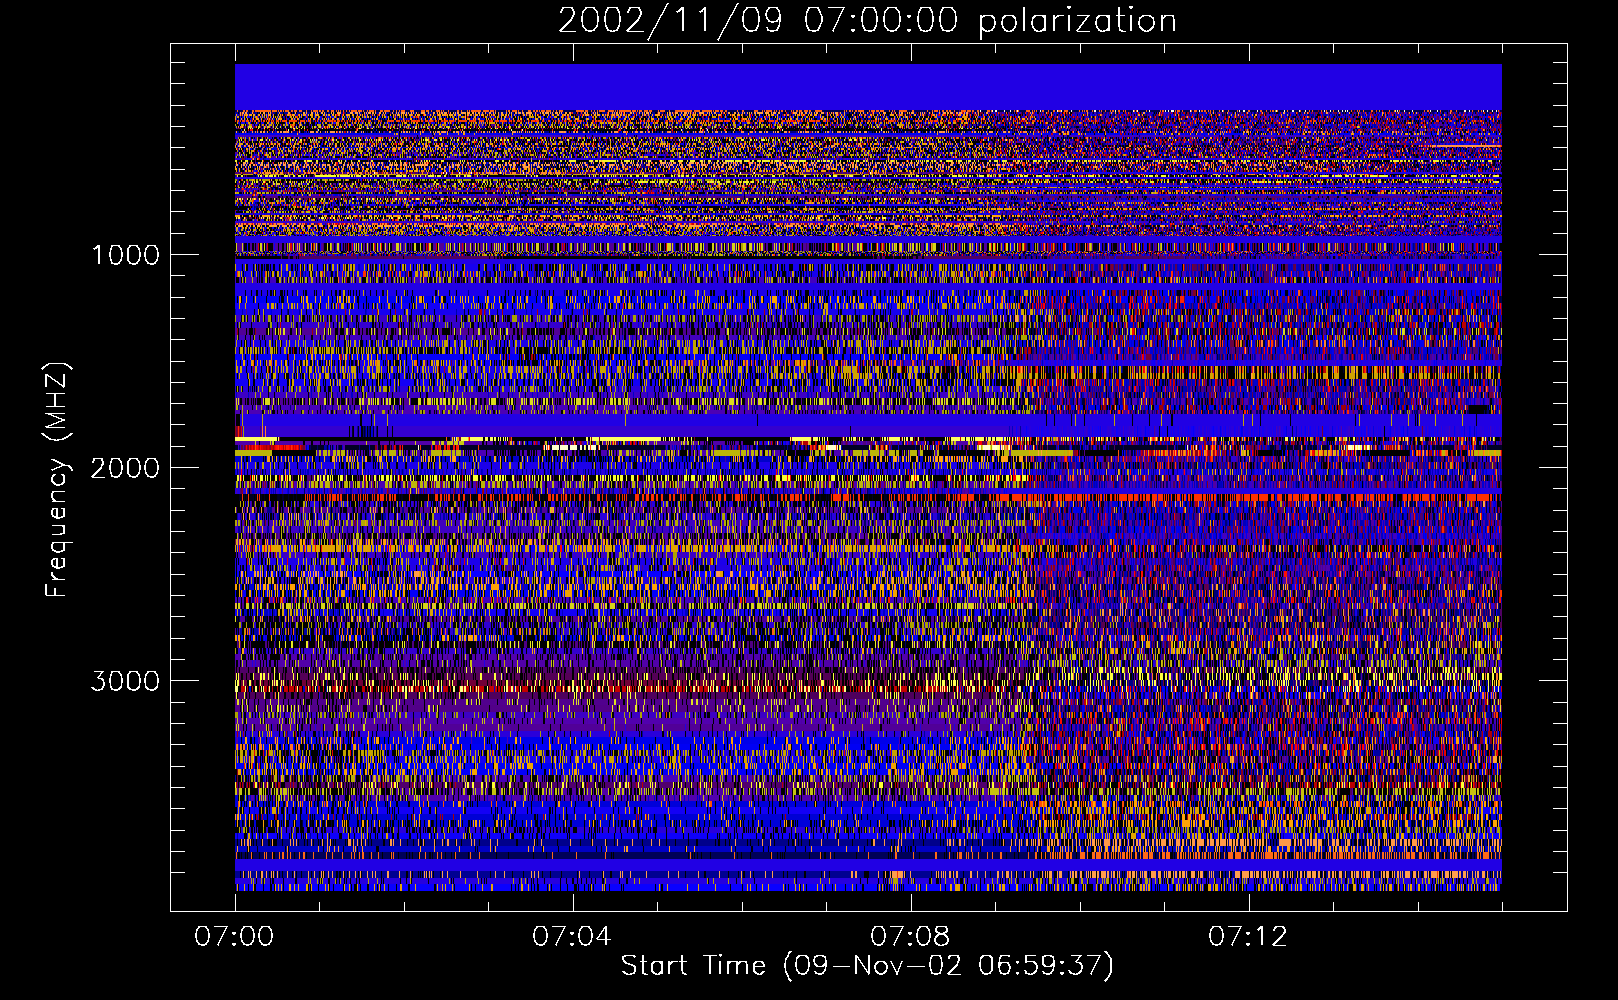Screen dimensions: 1618x1000
Task: Click the "3000" frequency tick label
Action: 125,681
